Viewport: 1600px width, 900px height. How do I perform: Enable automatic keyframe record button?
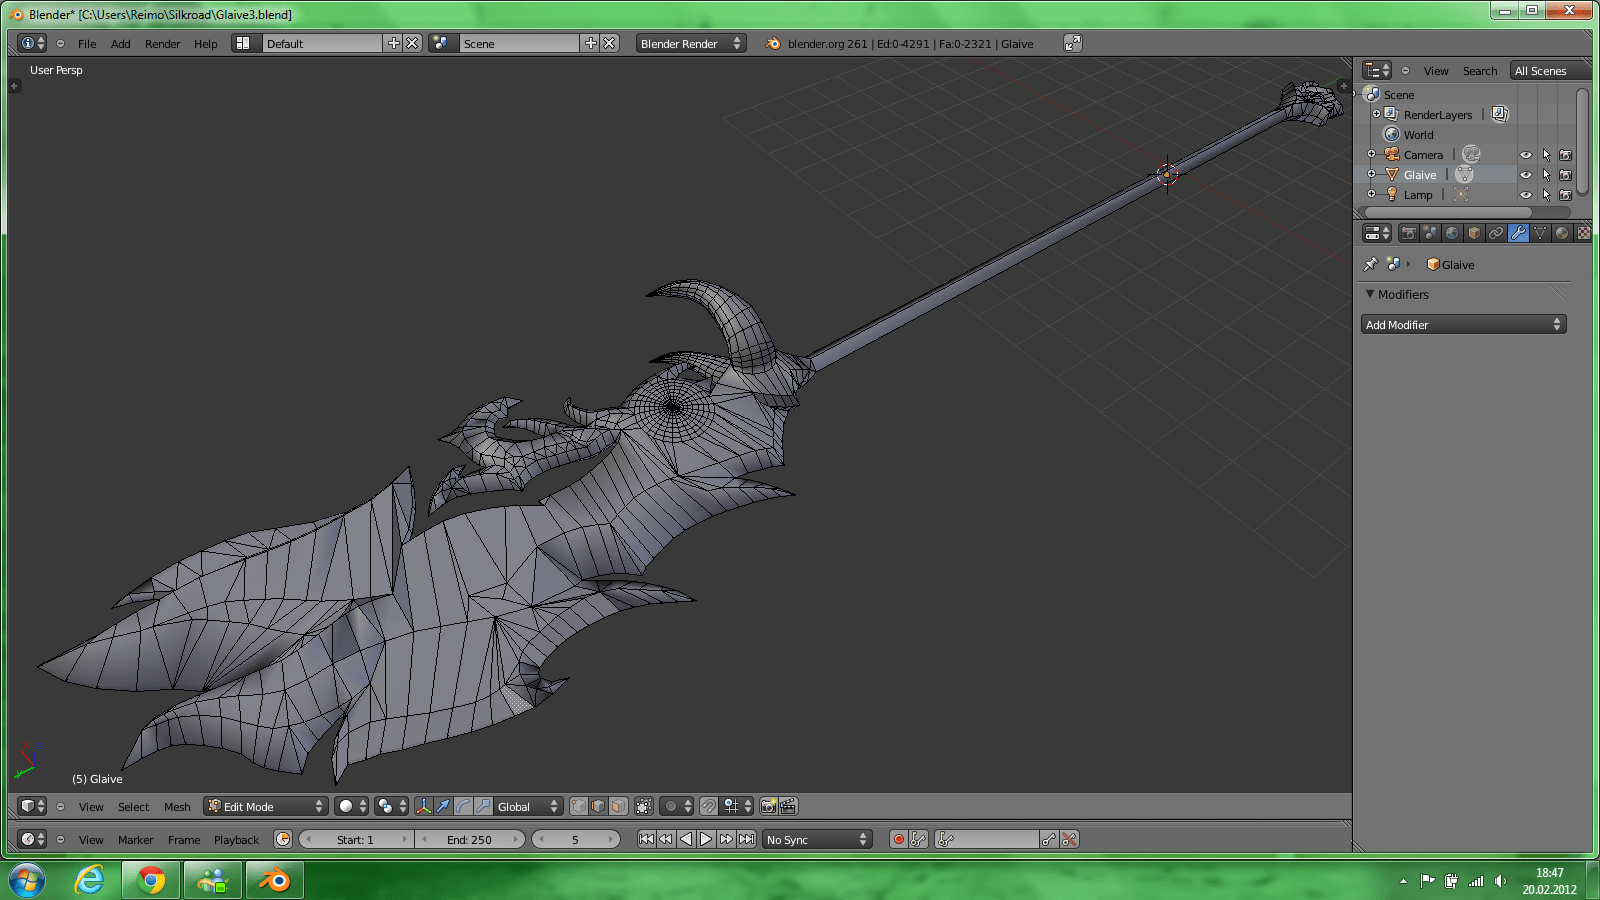pyautogui.click(x=898, y=839)
